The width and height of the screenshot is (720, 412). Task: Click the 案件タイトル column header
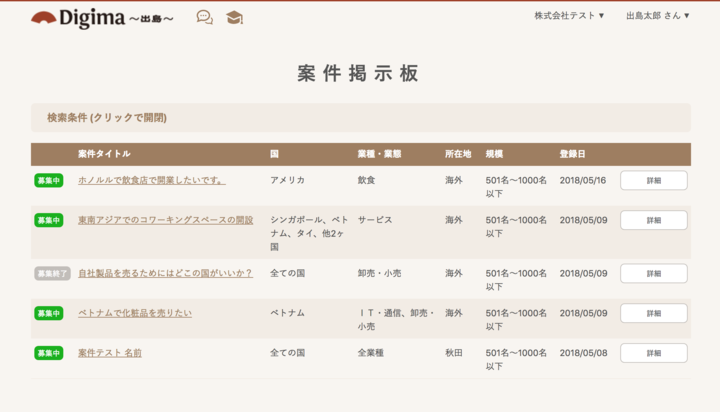pyautogui.click(x=104, y=154)
